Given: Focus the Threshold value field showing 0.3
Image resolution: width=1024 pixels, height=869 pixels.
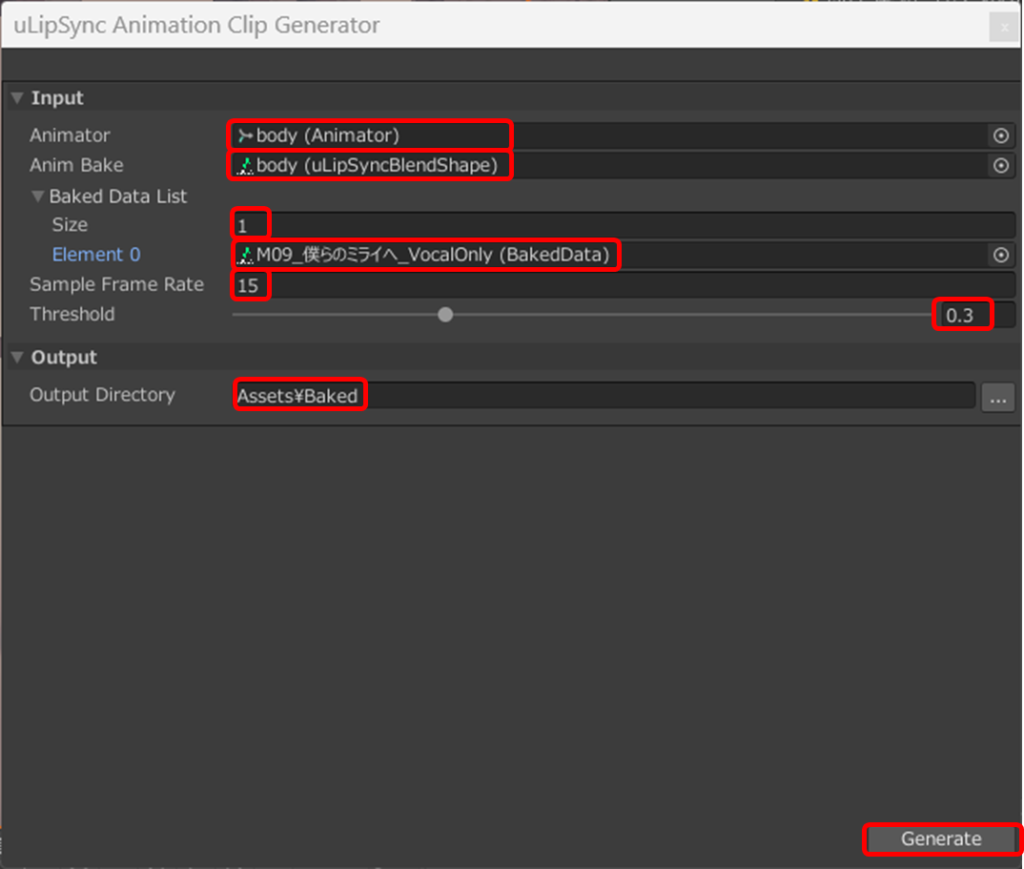Looking at the screenshot, I should coord(975,316).
